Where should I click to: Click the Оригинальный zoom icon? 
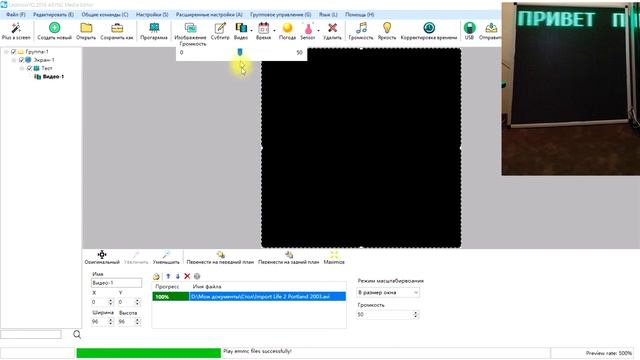[x=102, y=255]
